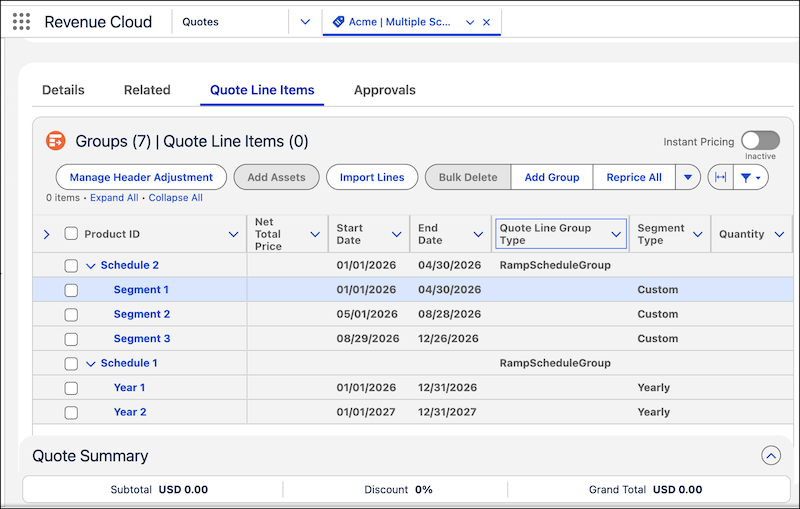Open the Year 2 link
The width and height of the screenshot is (800, 509).
(130, 412)
